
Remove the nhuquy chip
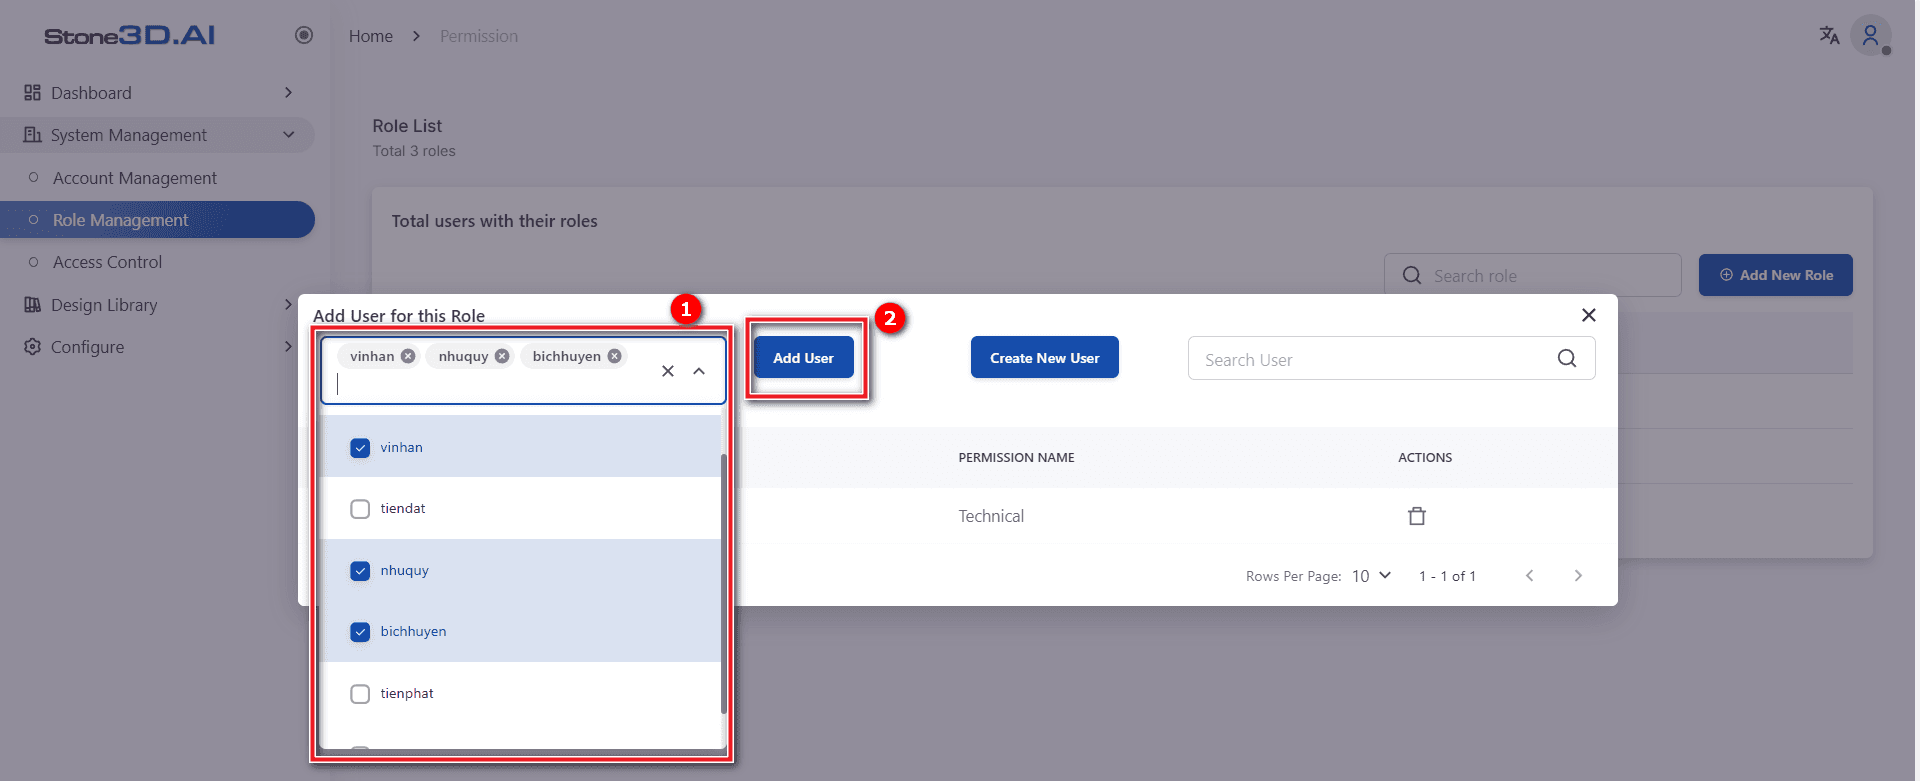pos(502,356)
